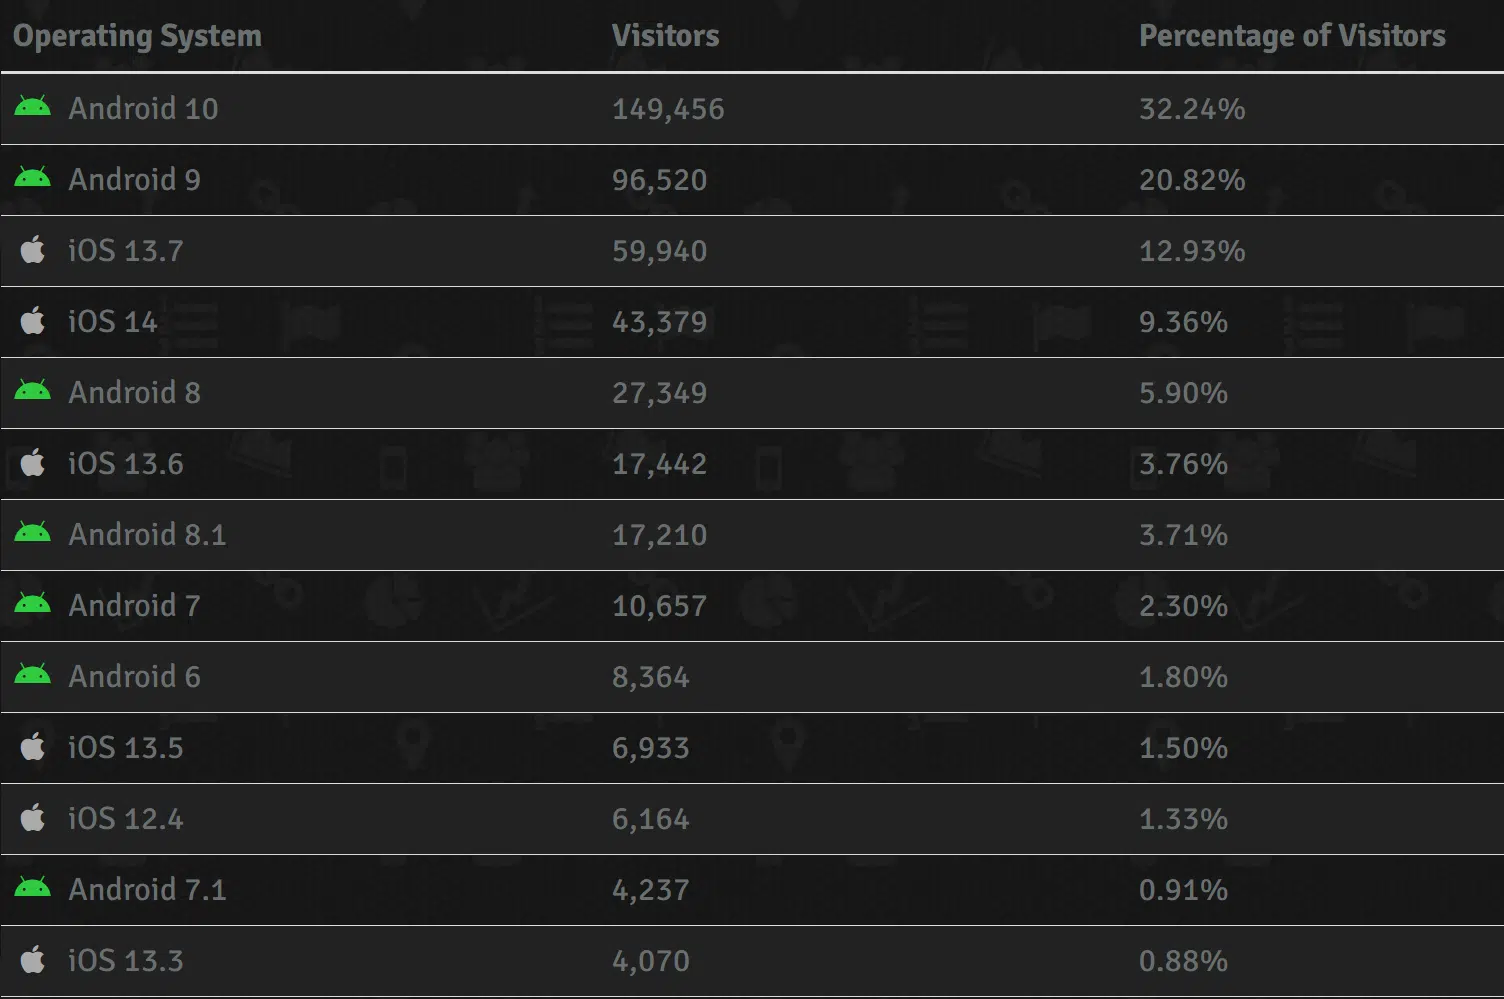Viewport: 1504px width, 999px height.
Task: Click the Apple icon next to iOS 13.6
Action: tap(33, 463)
